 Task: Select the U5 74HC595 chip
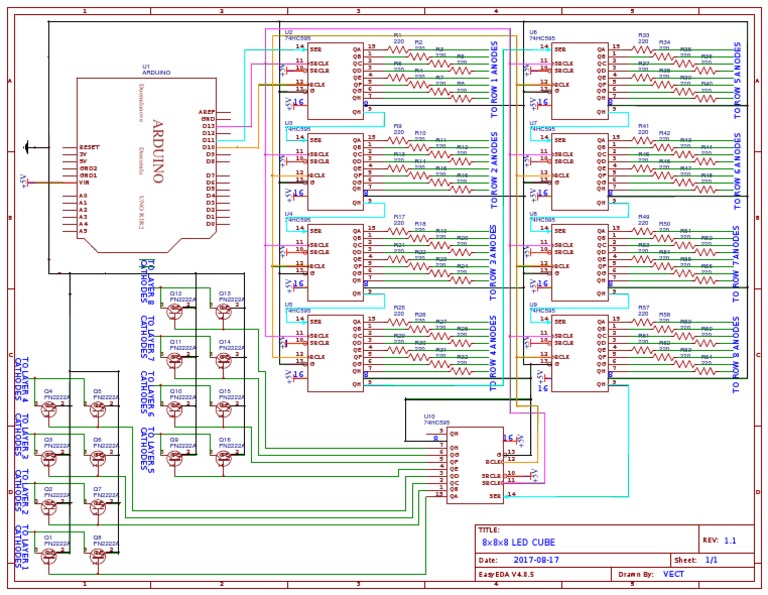tap(336, 353)
